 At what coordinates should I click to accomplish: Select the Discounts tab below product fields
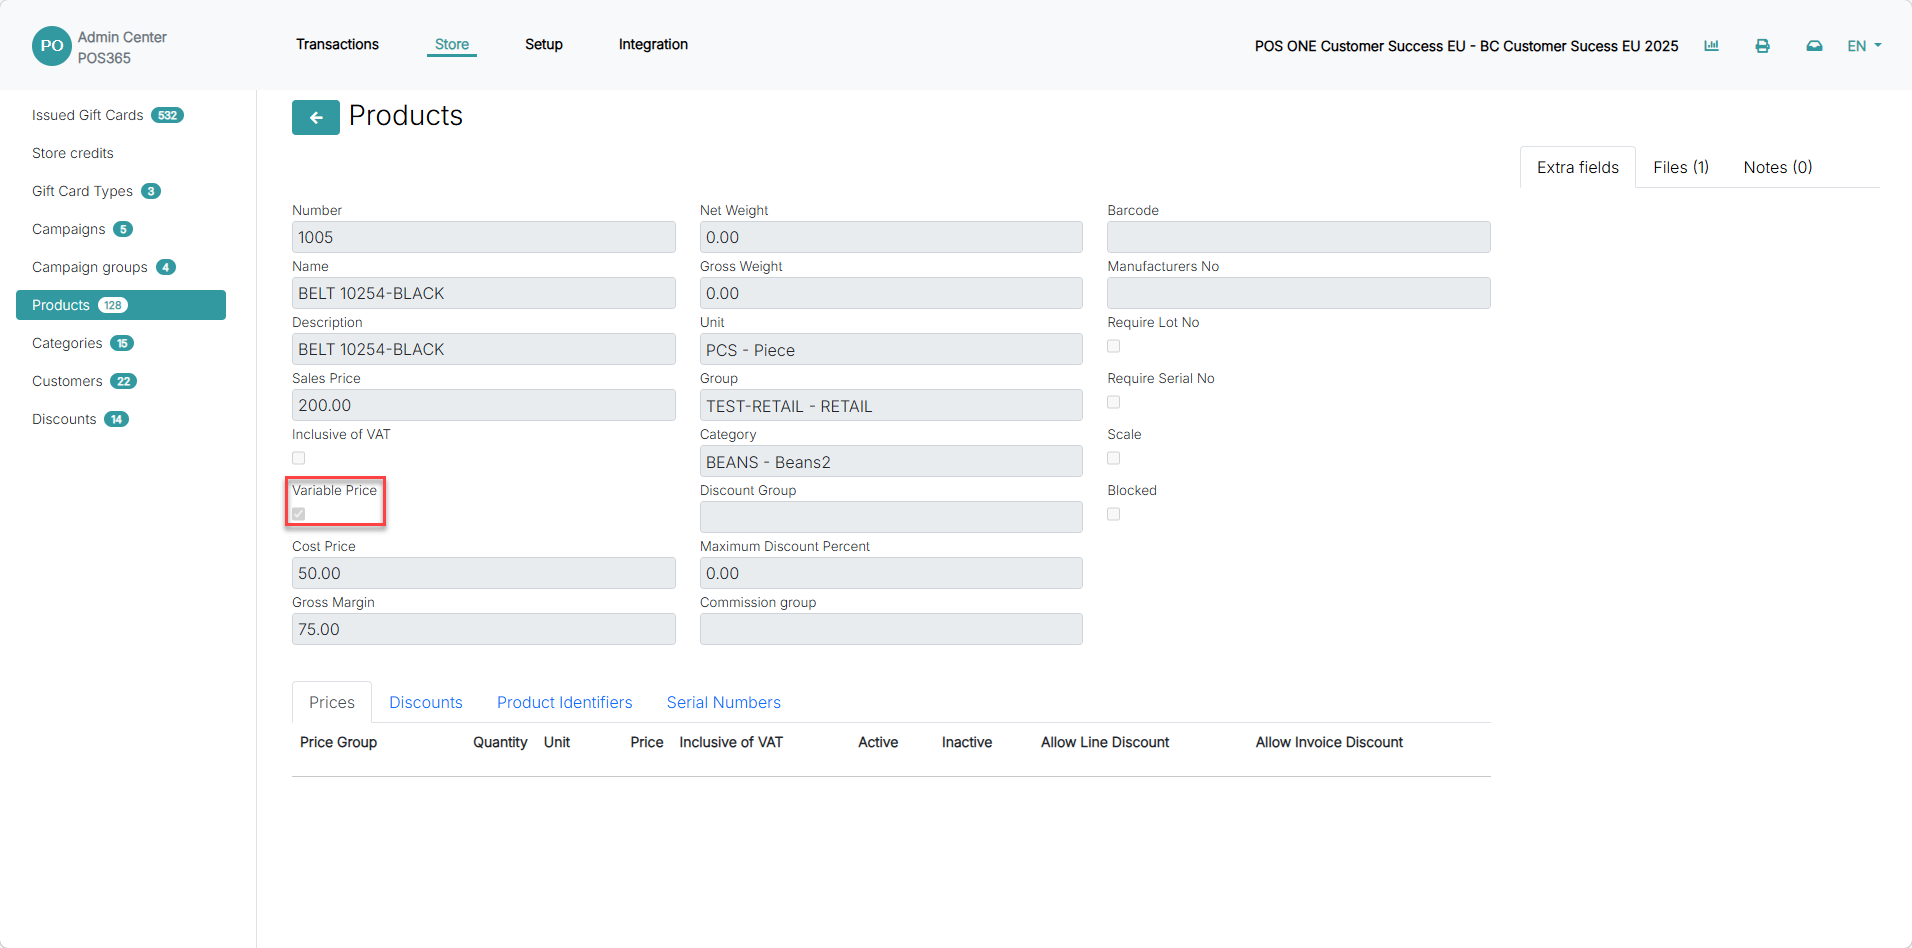[426, 702]
